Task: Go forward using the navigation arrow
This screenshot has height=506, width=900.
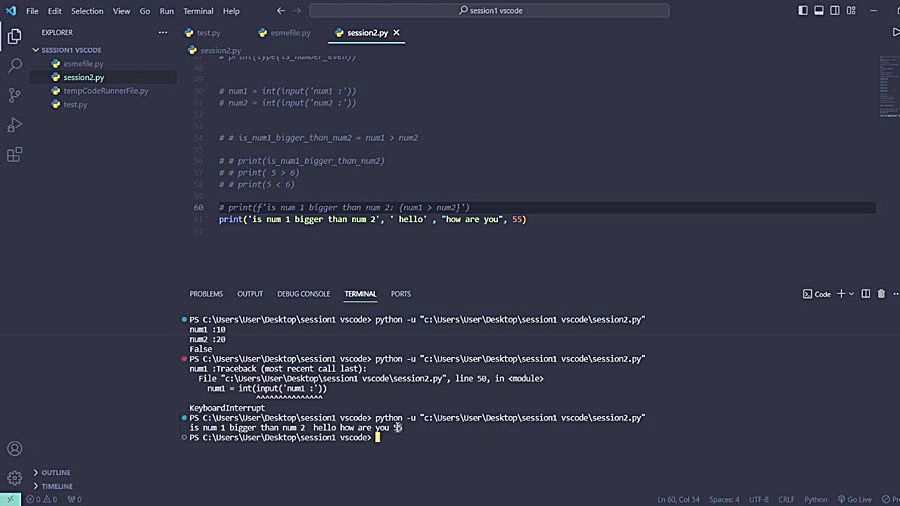Action: (x=297, y=10)
